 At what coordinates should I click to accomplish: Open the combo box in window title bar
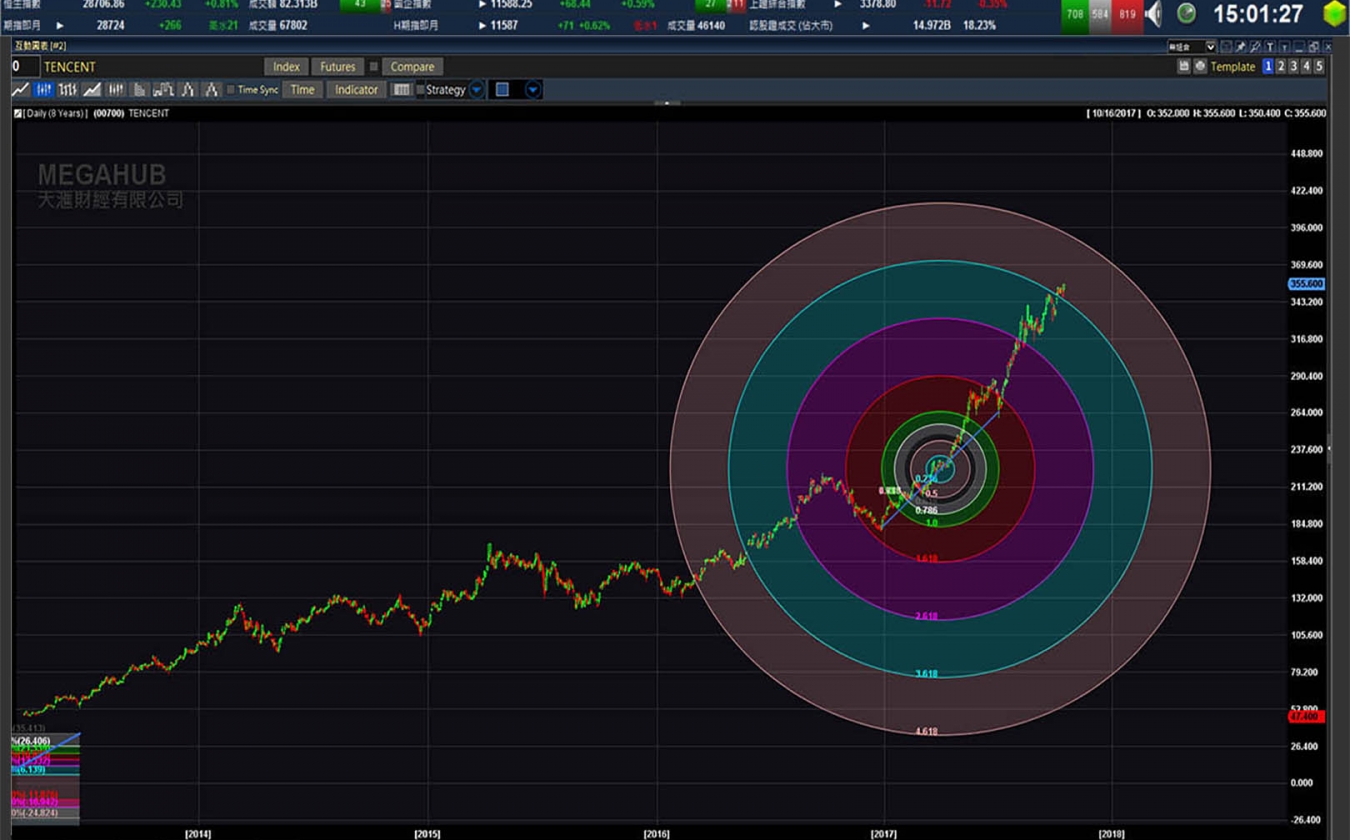[1191, 47]
